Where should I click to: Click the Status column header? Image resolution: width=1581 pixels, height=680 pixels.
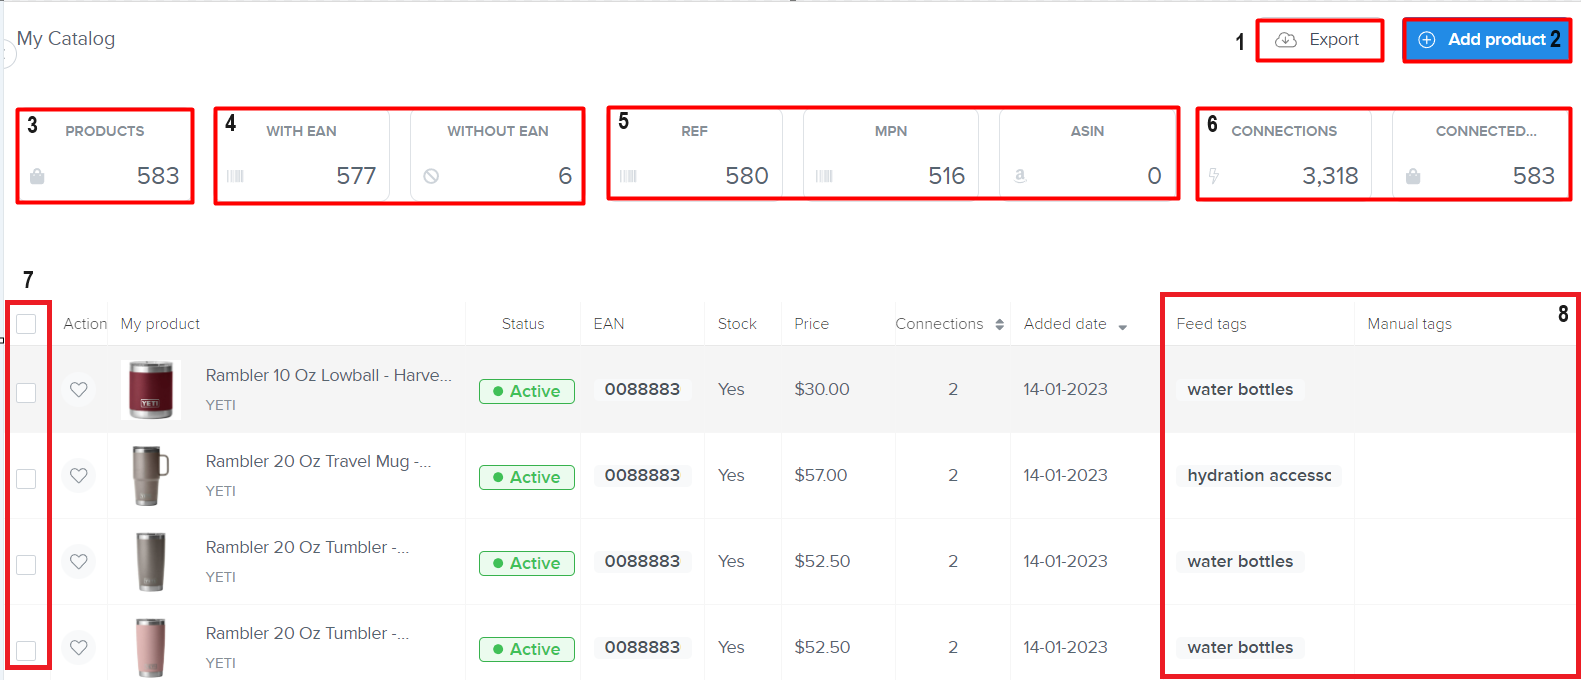coord(523,324)
